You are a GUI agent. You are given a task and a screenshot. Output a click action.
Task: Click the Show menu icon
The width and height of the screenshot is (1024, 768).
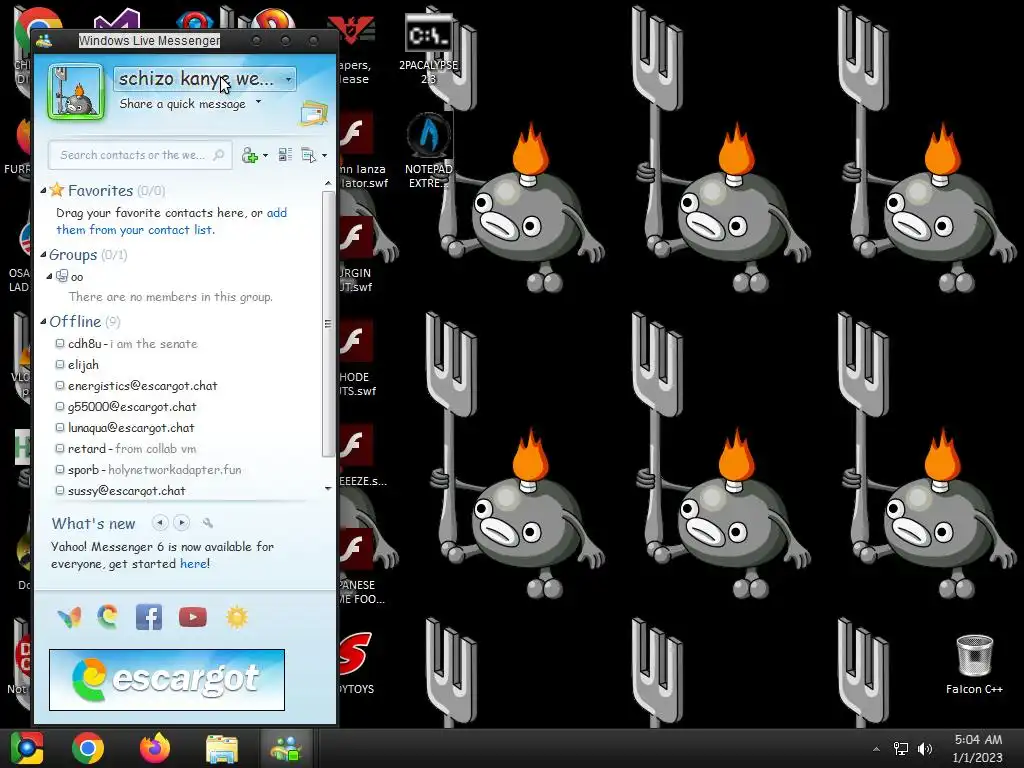(308, 155)
